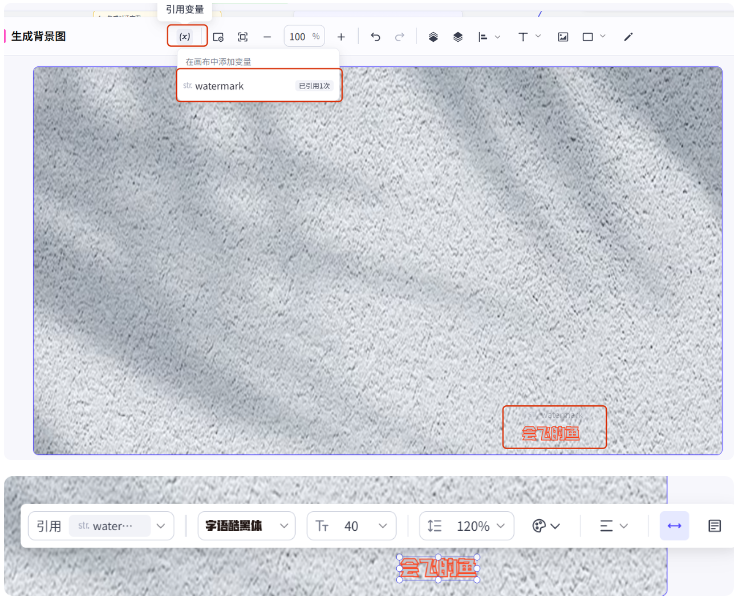The height and width of the screenshot is (604, 738).
Task: Click the align objects icon
Action: pos(482,37)
